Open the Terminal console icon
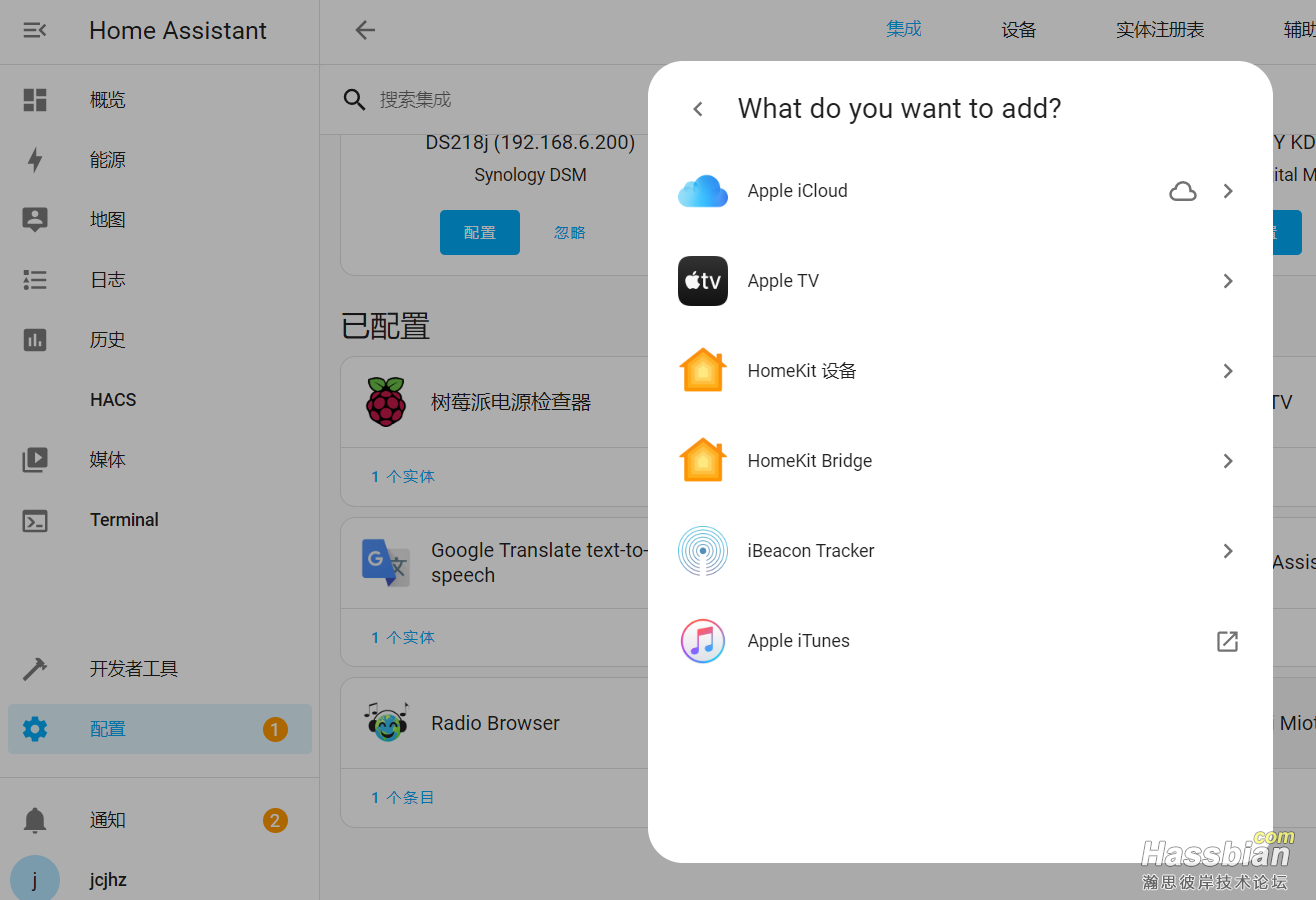The image size is (1316, 900). pyautogui.click(x=35, y=520)
